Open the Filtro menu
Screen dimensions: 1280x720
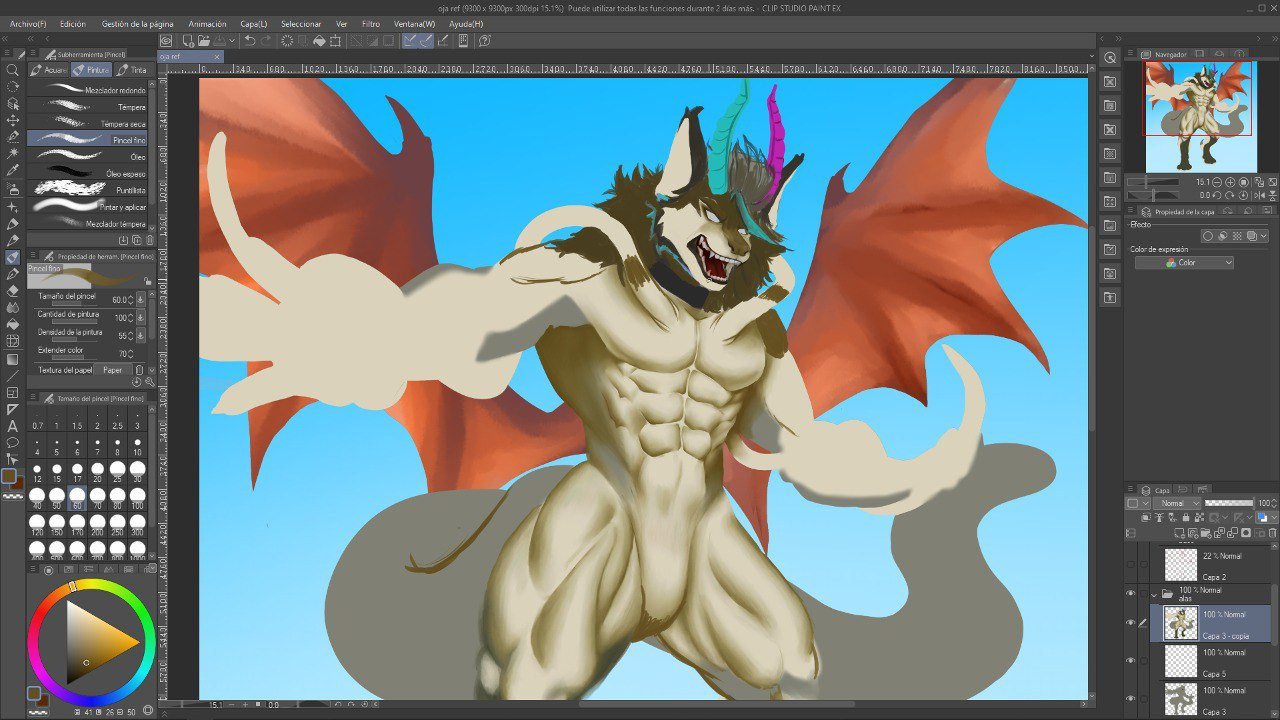(371, 23)
